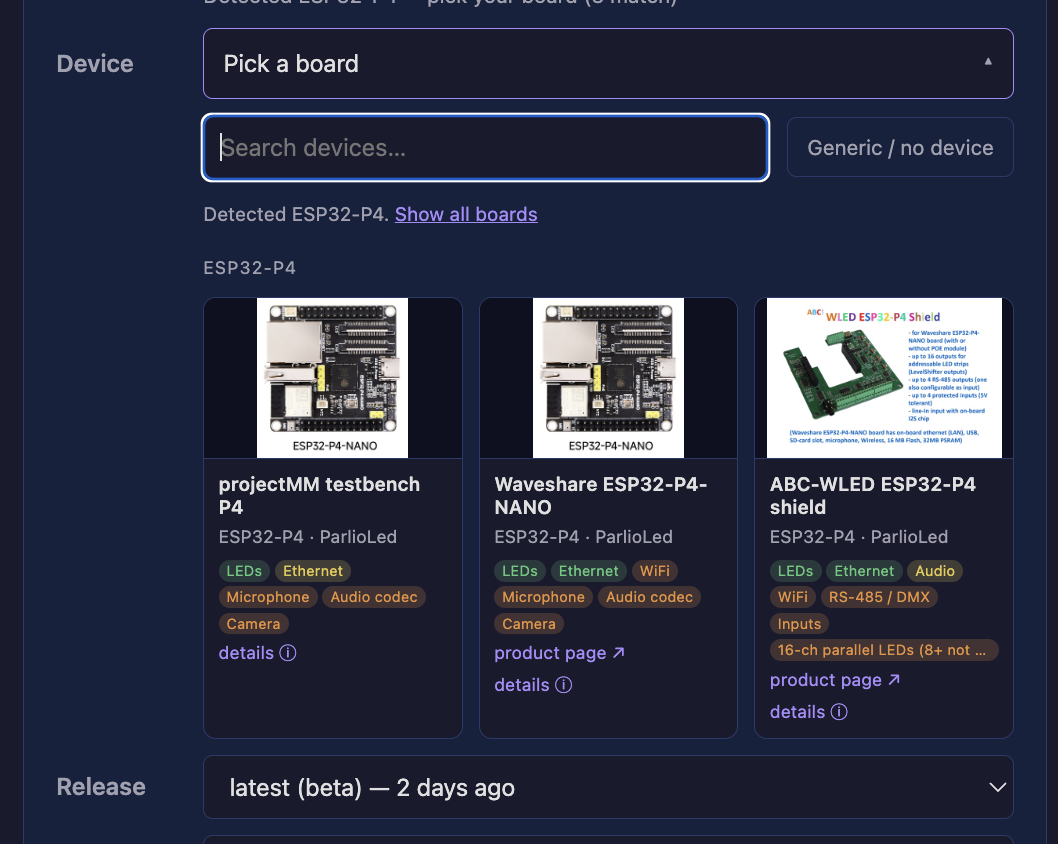Select Waveshare ESP32-P4-NANO board image
Screen dimensions: 1058x844
[608, 378]
